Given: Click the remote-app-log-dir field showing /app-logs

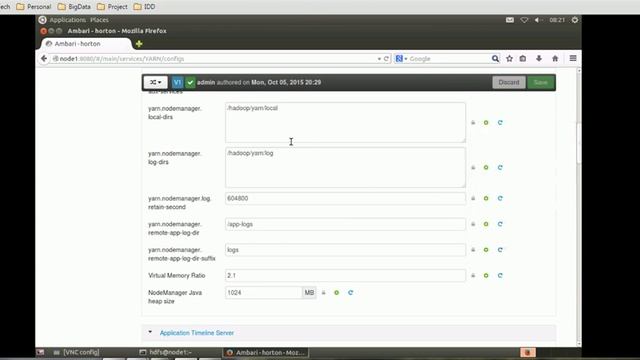Looking at the screenshot, I should point(345,224).
